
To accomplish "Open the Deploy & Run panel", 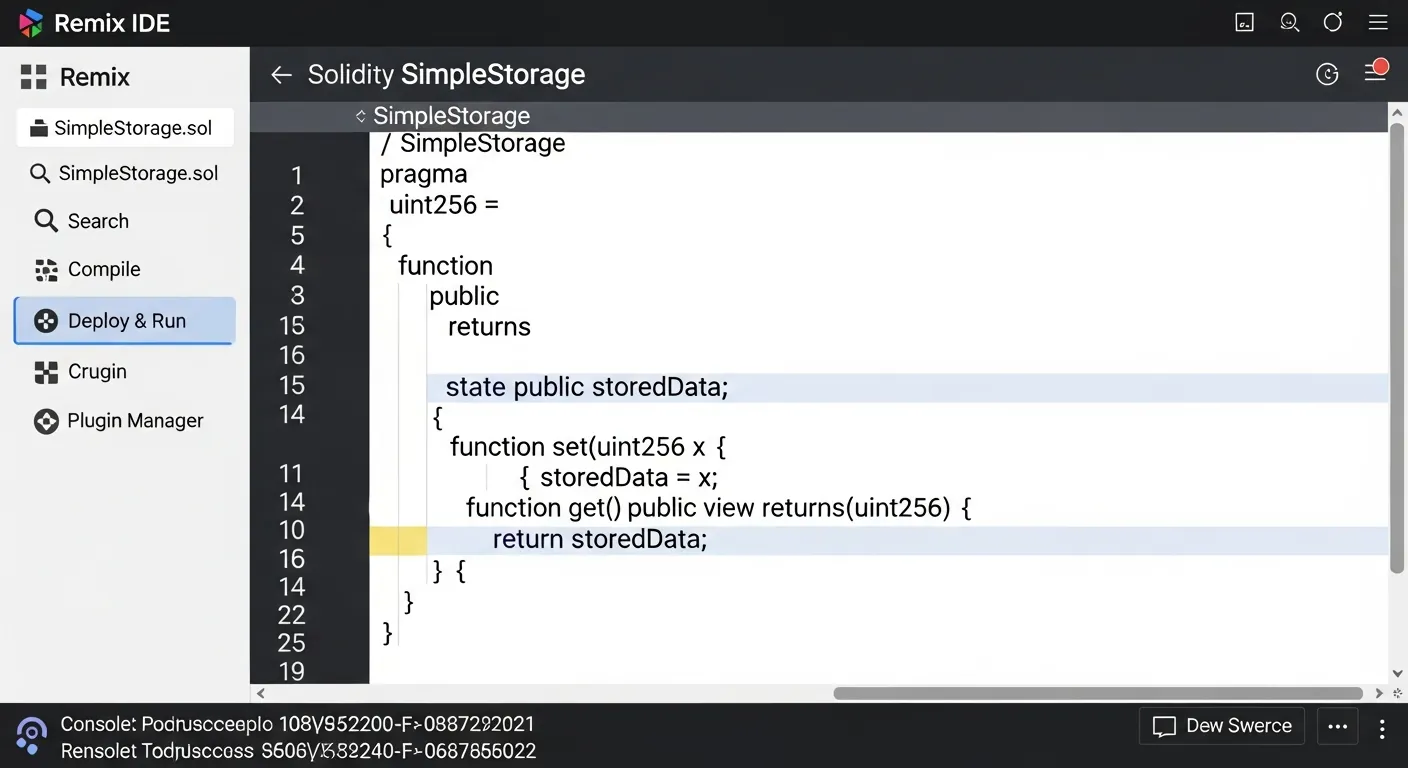I will [x=126, y=320].
